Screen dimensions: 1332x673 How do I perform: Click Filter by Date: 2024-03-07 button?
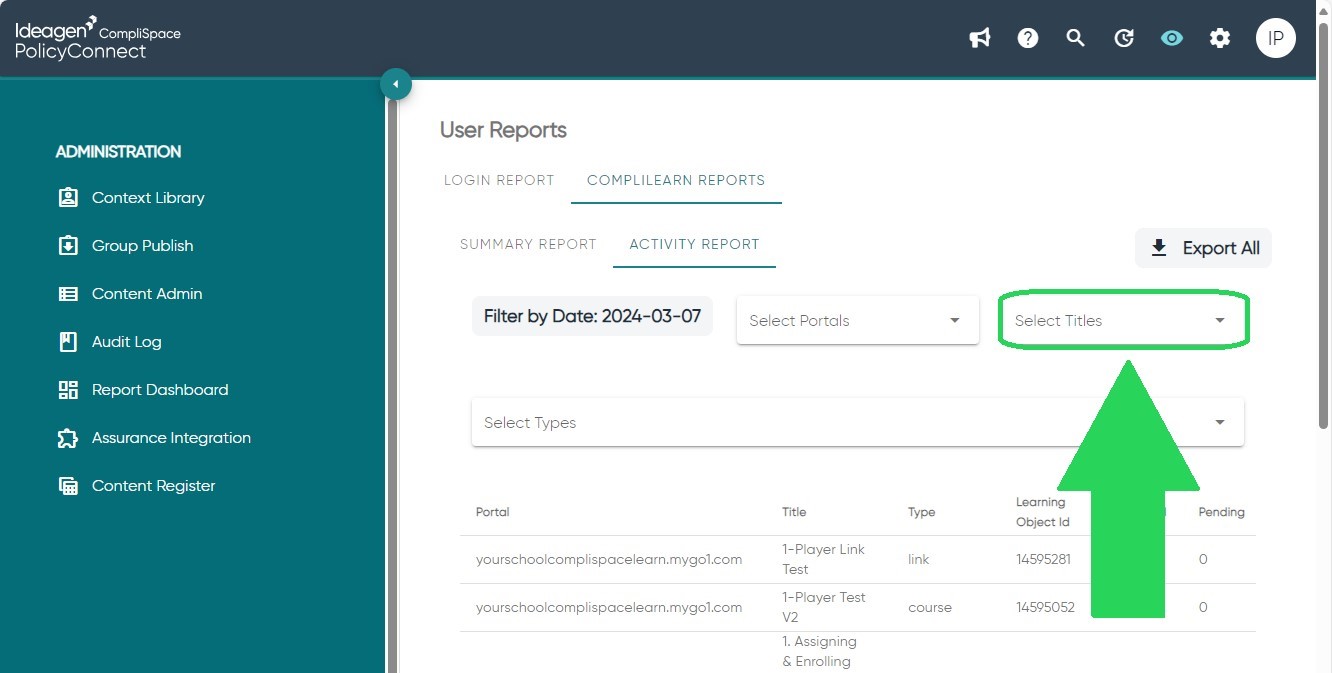(x=592, y=316)
